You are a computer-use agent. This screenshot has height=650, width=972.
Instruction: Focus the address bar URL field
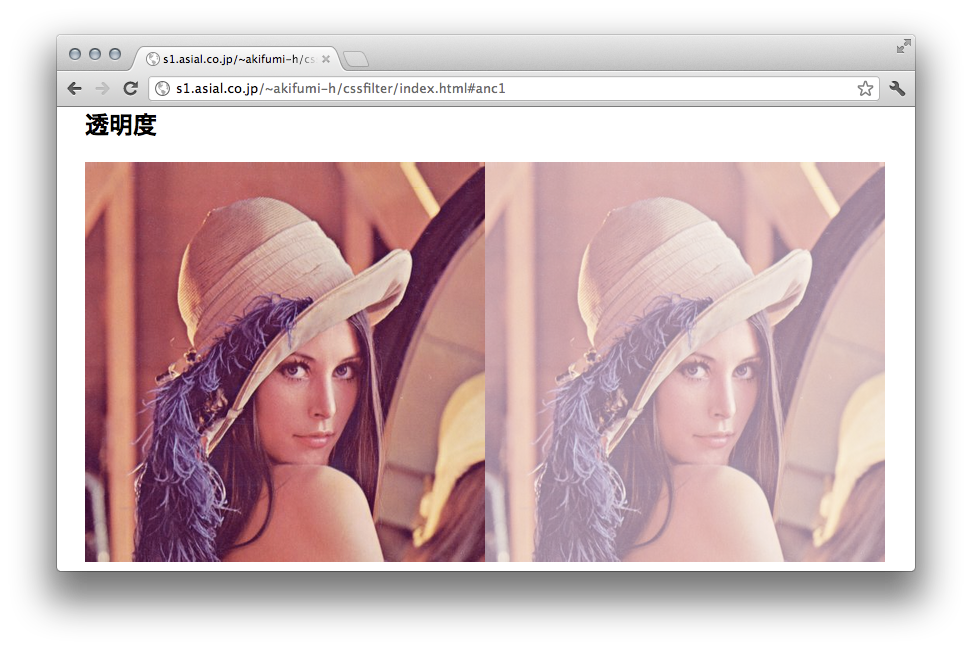500,89
